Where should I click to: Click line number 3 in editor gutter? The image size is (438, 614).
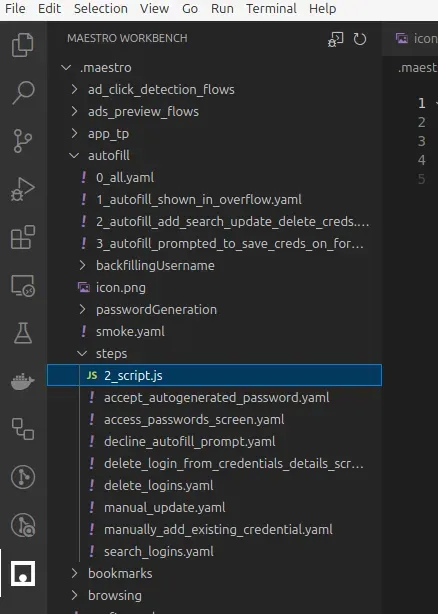[422, 141]
